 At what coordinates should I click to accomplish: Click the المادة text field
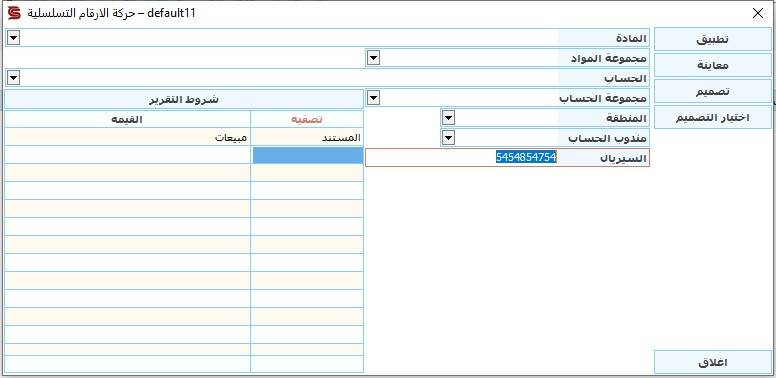pos(289,38)
